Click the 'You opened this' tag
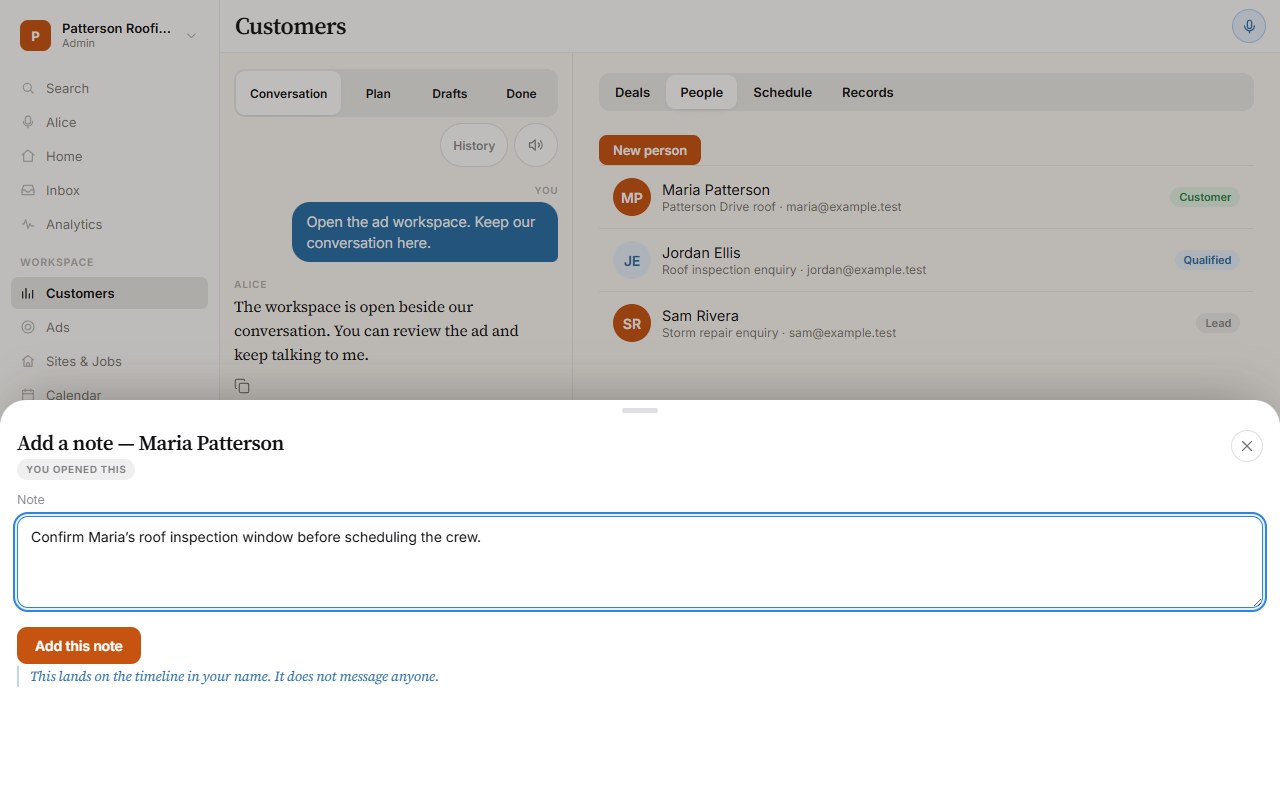The height and width of the screenshot is (800, 1280). coord(76,469)
